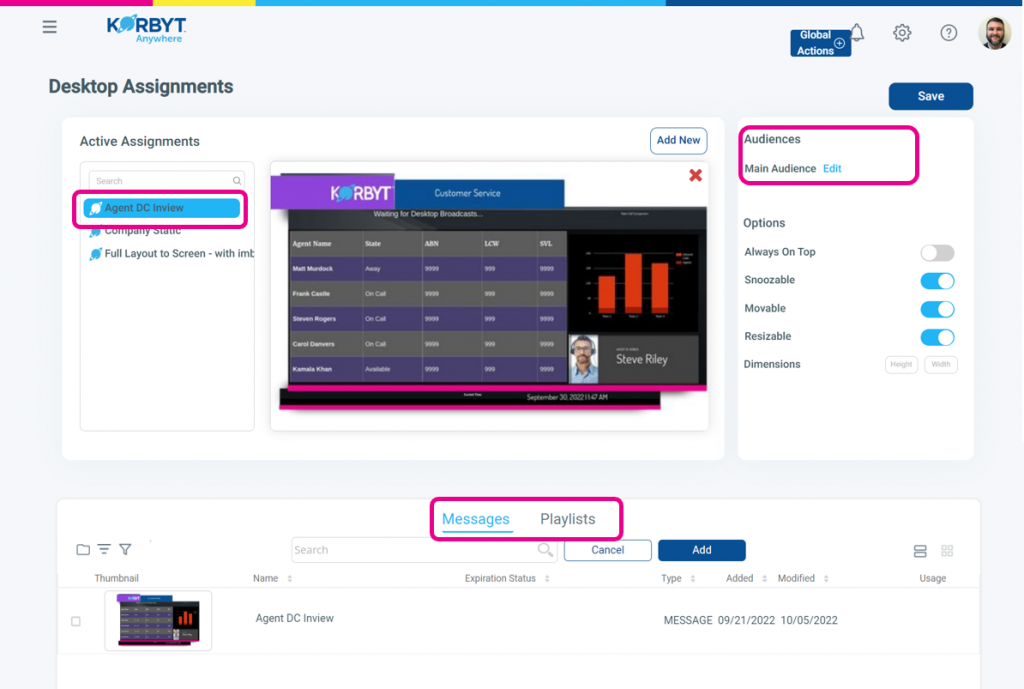Viewport: 1024px width, 689px height.
Task: Toggle the Movable switch off
Action: 937,309
